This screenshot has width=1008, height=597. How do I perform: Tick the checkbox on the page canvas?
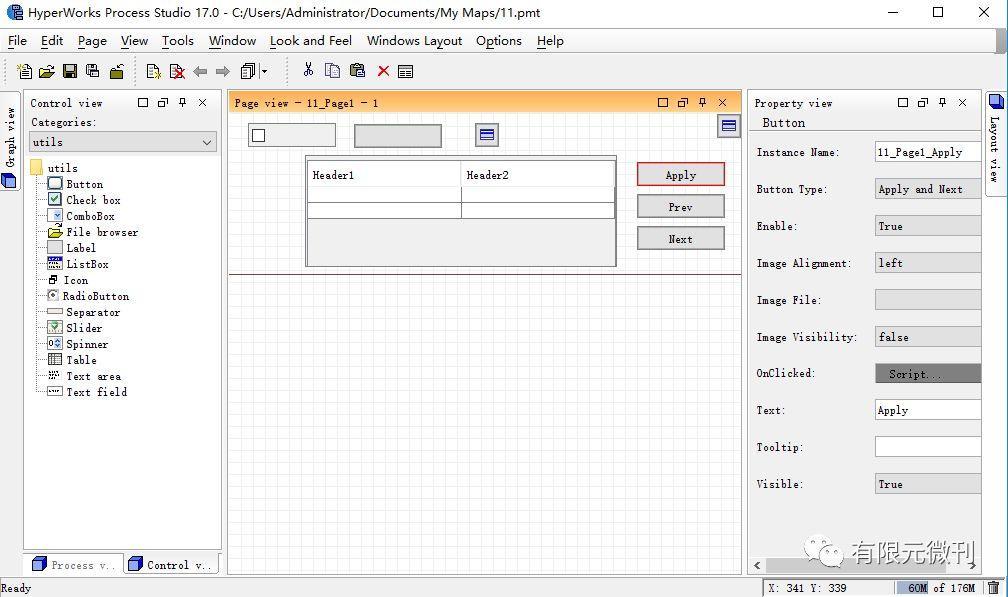(x=258, y=136)
